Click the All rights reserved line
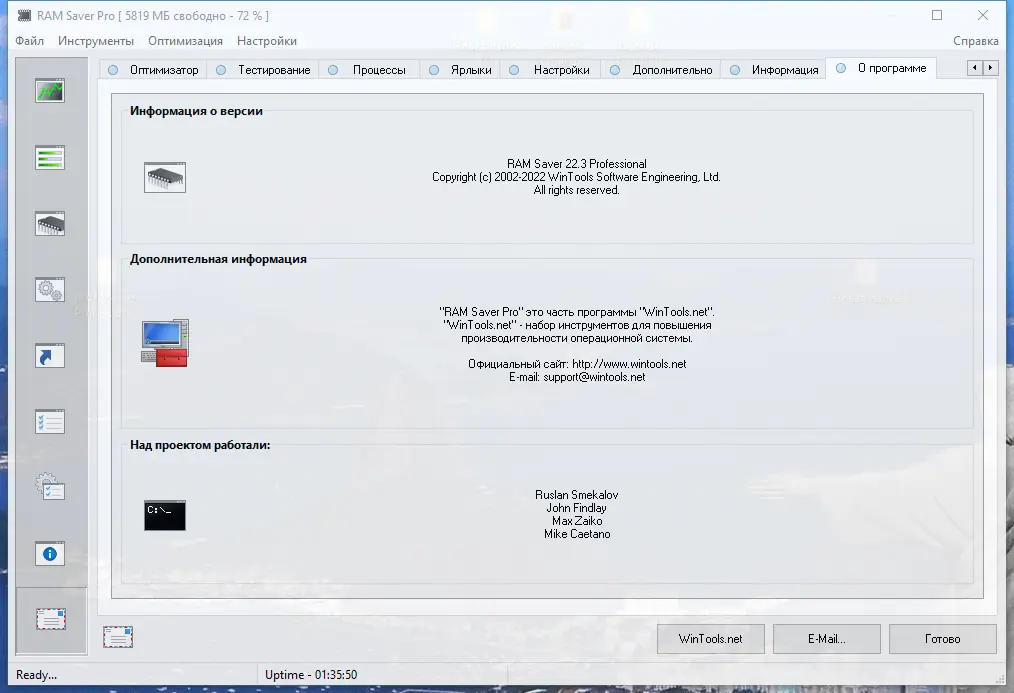The height and width of the screenshot is (693, 1014). coord(576,189)
